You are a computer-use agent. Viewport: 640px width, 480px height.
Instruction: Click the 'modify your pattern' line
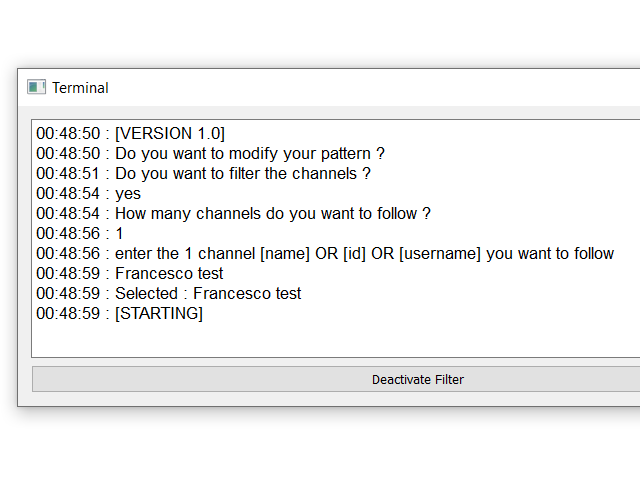[x=210, y=153]
